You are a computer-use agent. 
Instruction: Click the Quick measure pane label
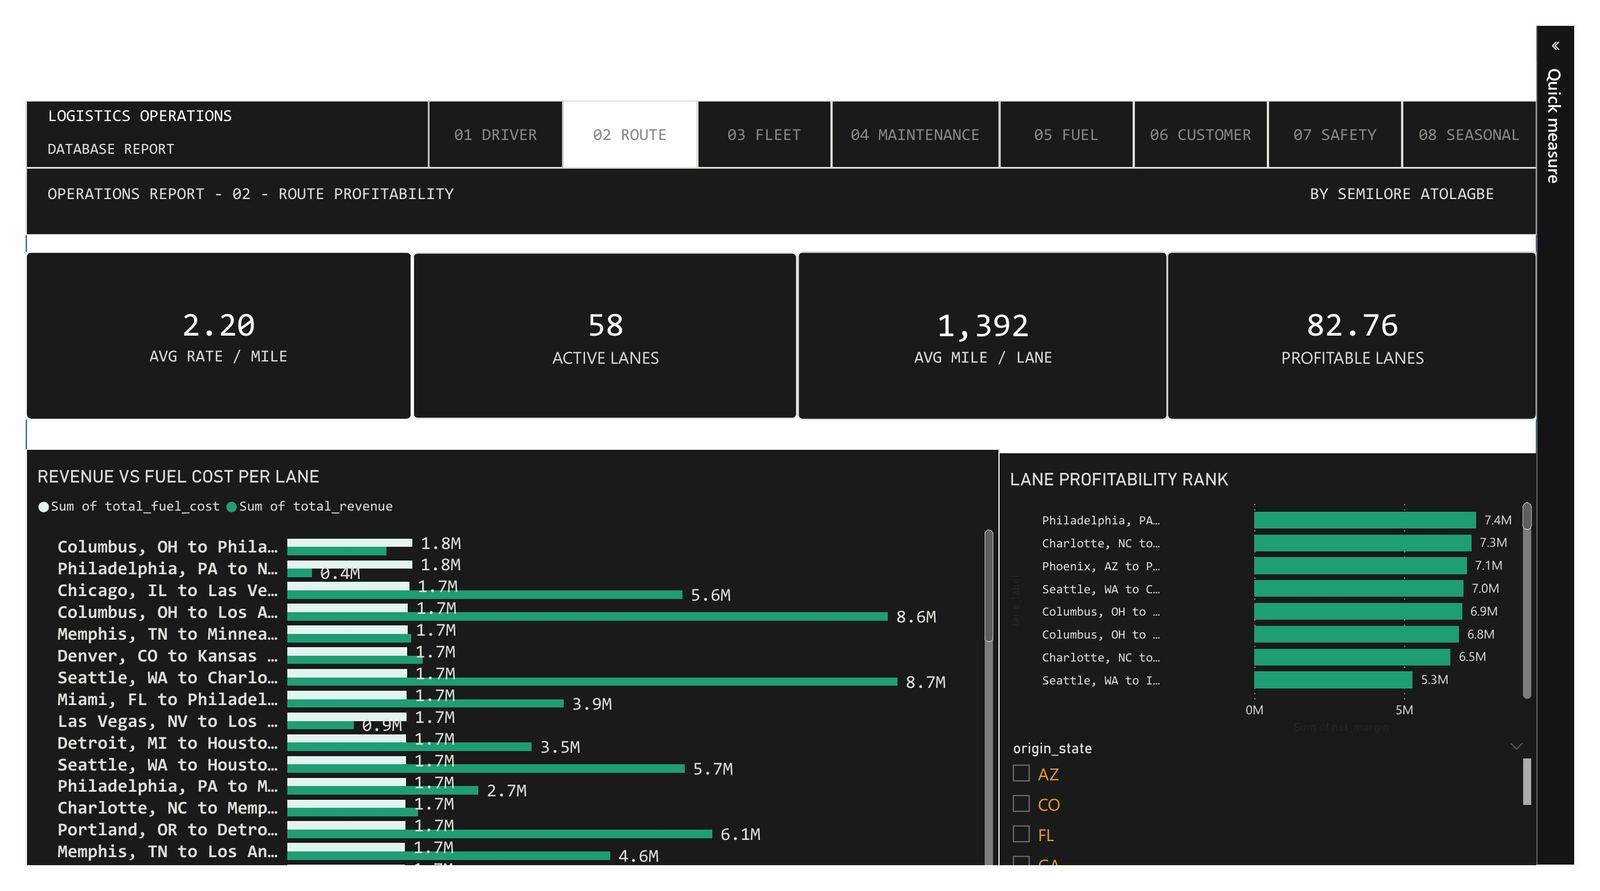tap(1554, 125)
